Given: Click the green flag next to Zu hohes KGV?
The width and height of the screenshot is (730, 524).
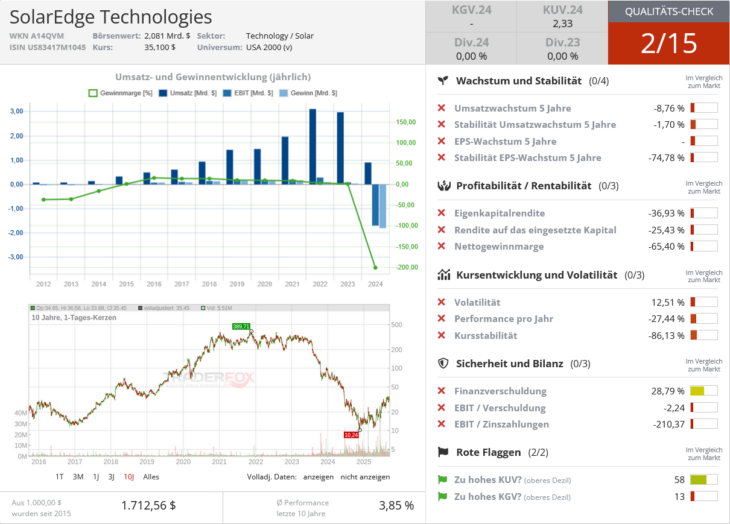Looking at the screenshot, I should pos(442,497).
